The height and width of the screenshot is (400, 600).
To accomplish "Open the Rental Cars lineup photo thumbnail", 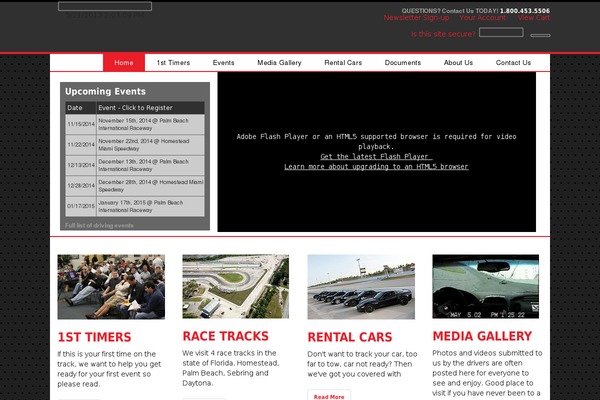I will (361, 287).
